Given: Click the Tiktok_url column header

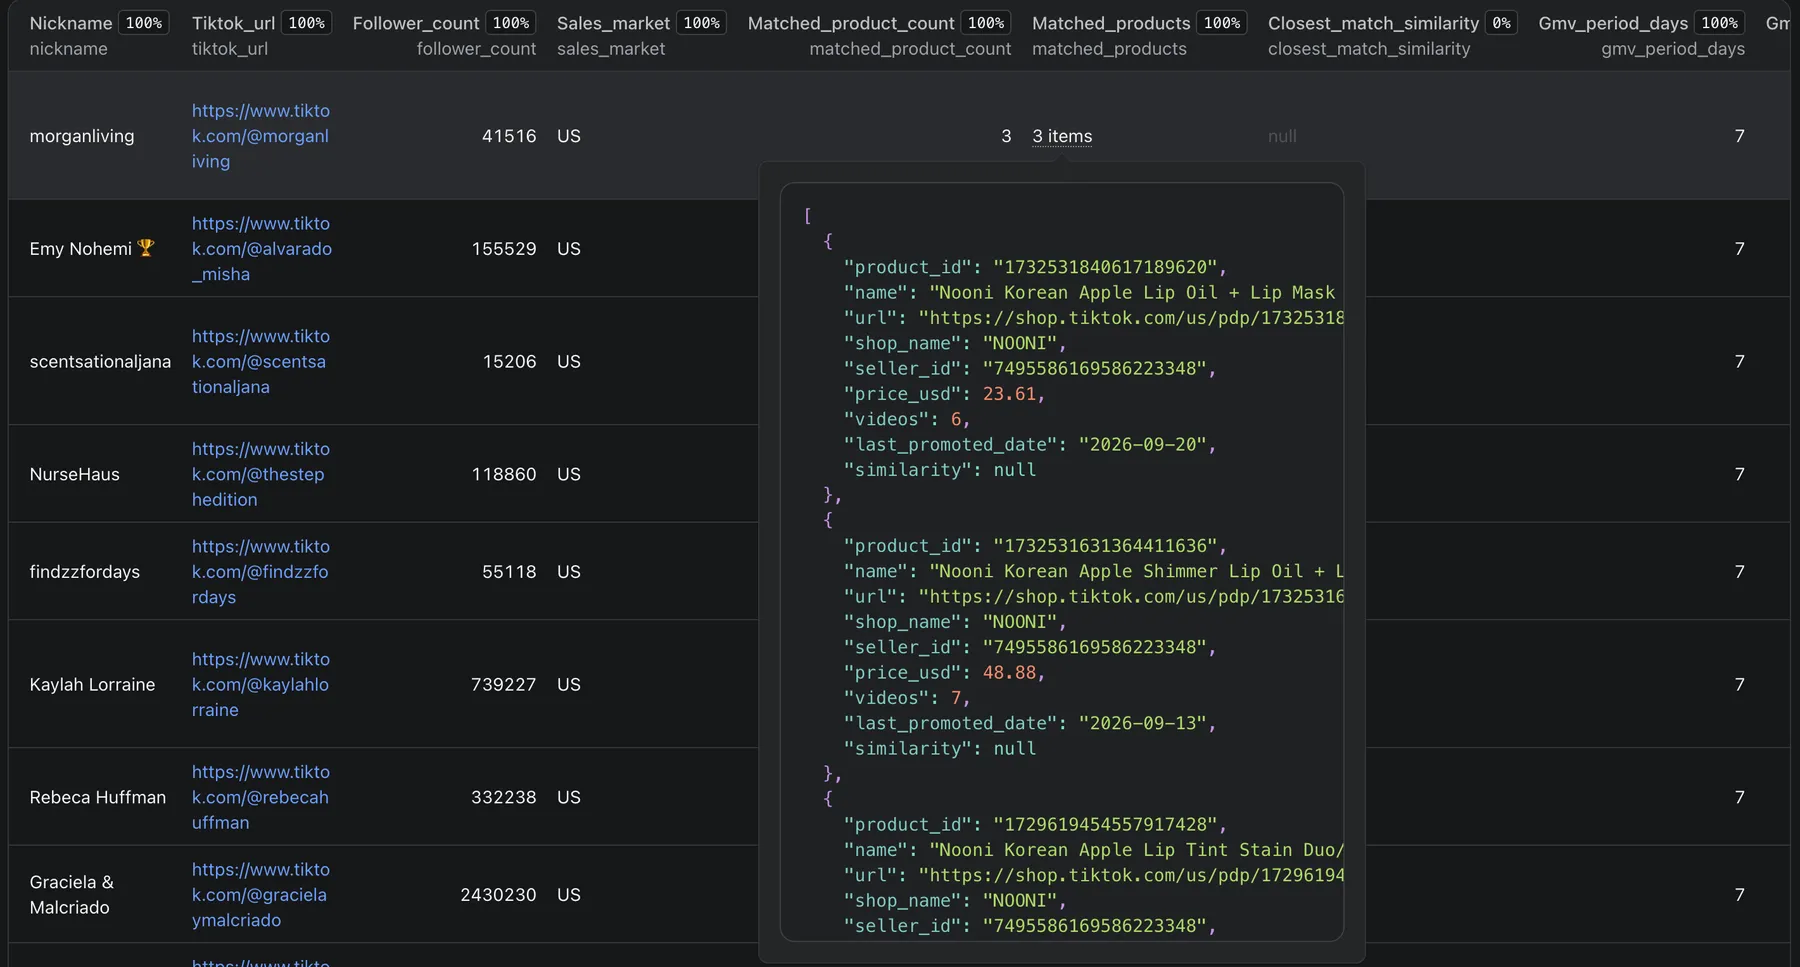Looking at the screenshot, I should pyautogui.click(x=233, y=23).
